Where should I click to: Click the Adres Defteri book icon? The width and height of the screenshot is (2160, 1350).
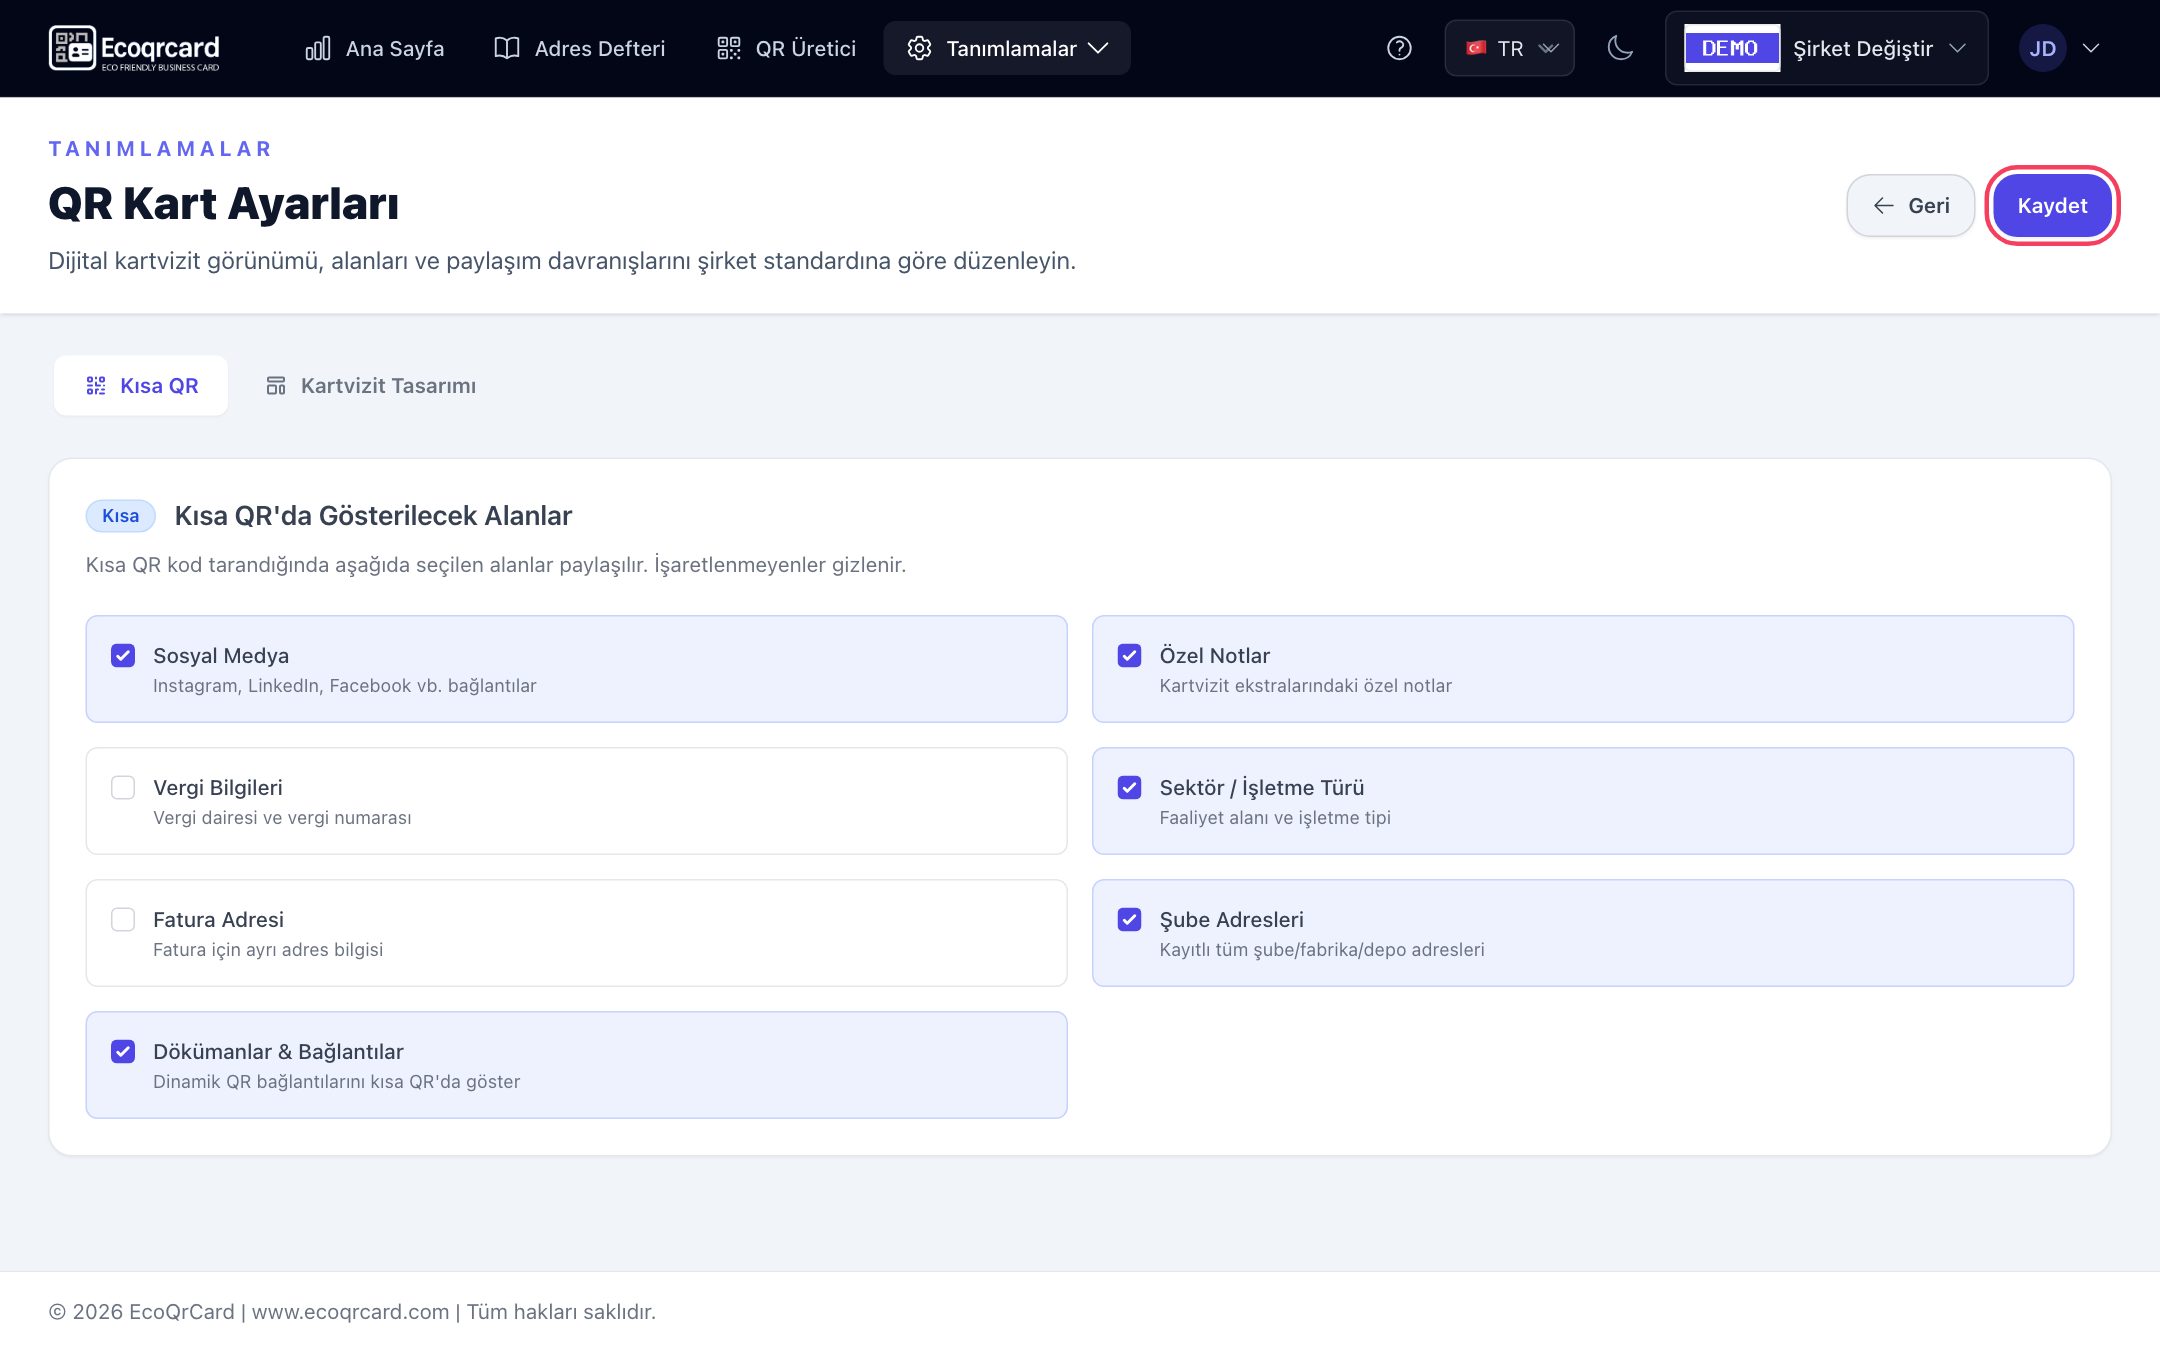click(x=507, y=48)
